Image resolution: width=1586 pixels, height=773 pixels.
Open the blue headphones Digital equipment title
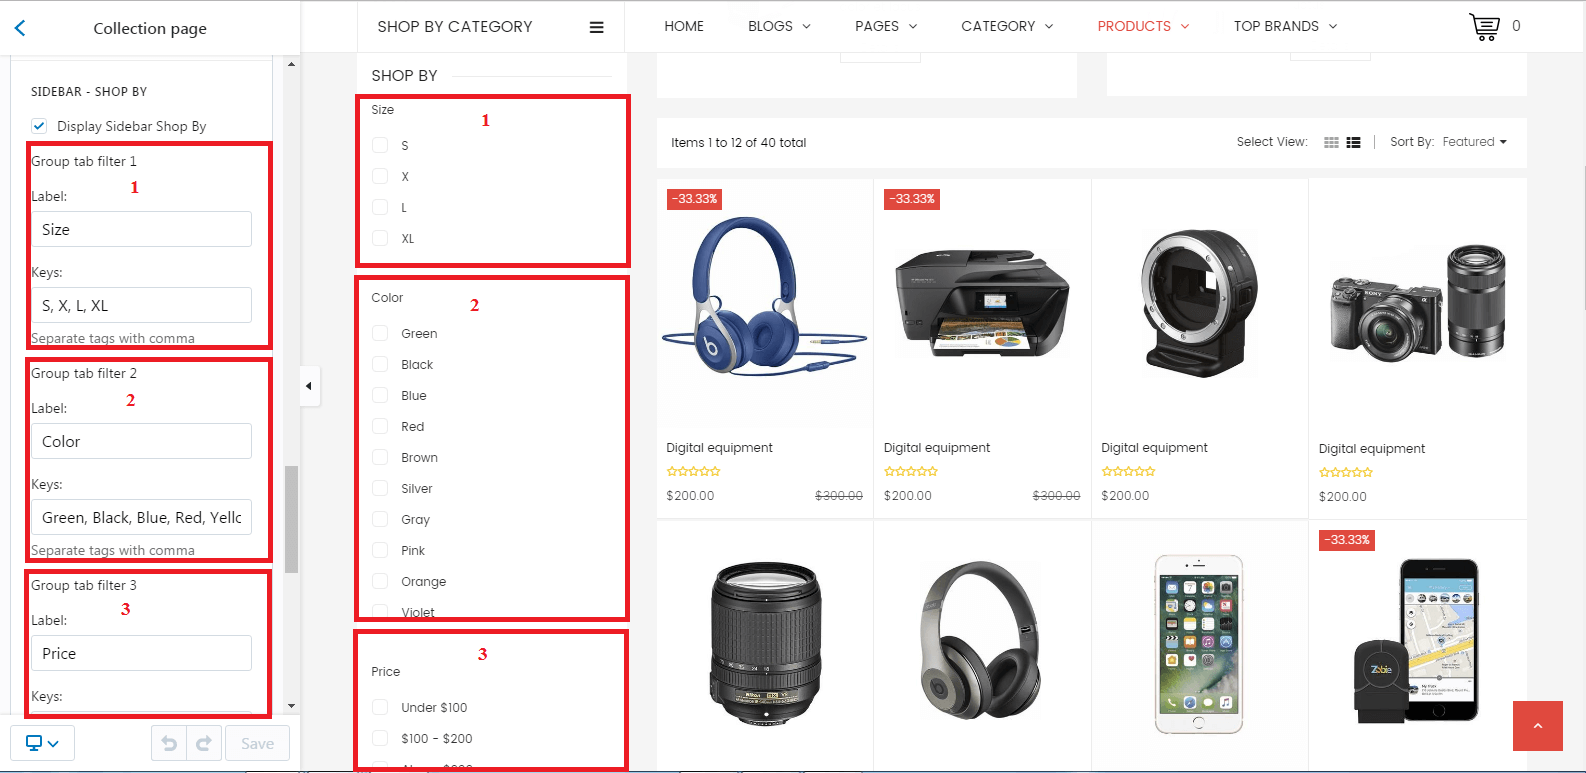click(x=719, y=448)
